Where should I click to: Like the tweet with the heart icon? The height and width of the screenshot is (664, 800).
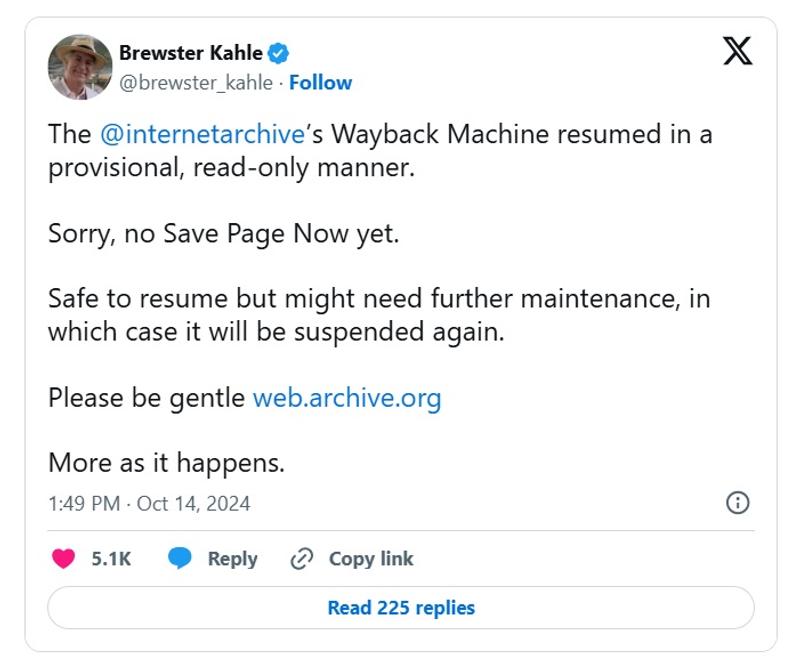[x=63, y=559]
